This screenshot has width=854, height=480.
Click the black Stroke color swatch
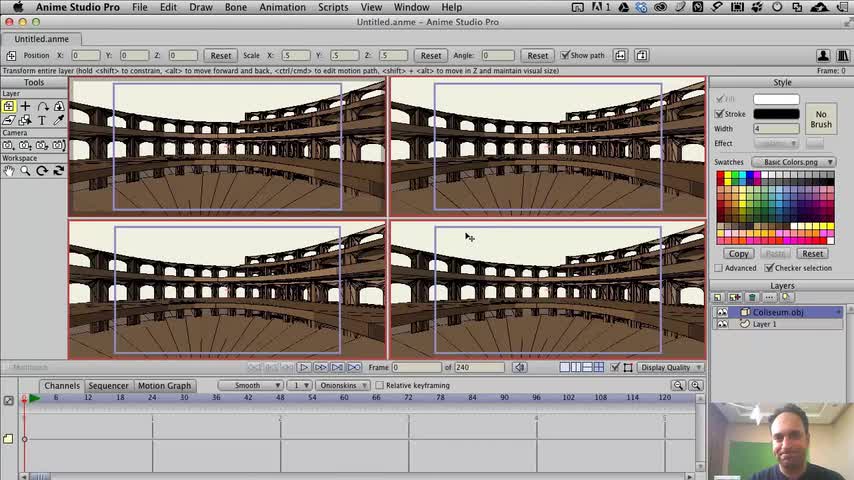[776, 114]
